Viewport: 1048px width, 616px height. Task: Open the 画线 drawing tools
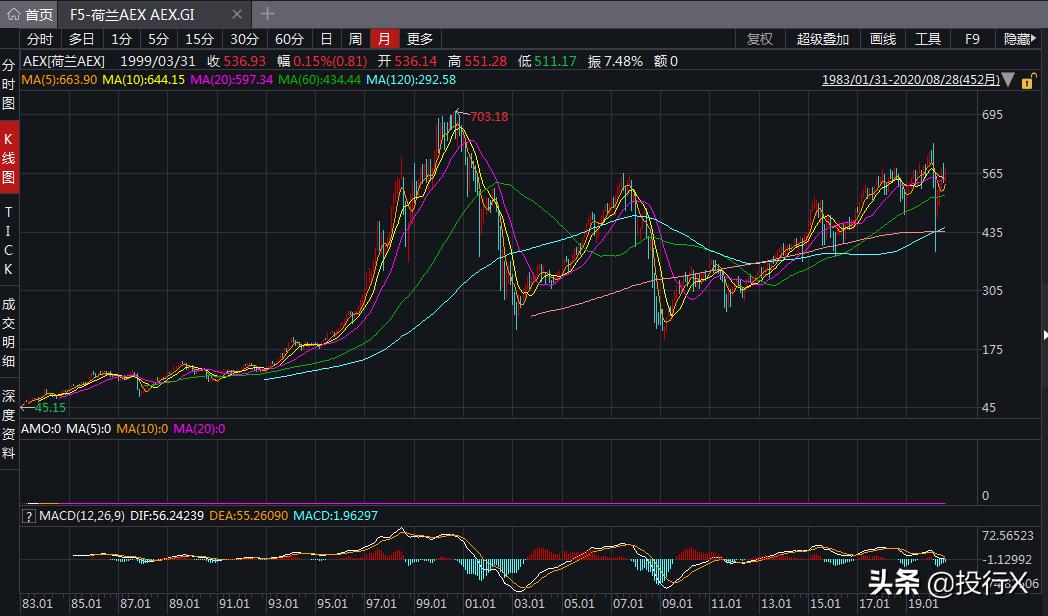point(882,39)
